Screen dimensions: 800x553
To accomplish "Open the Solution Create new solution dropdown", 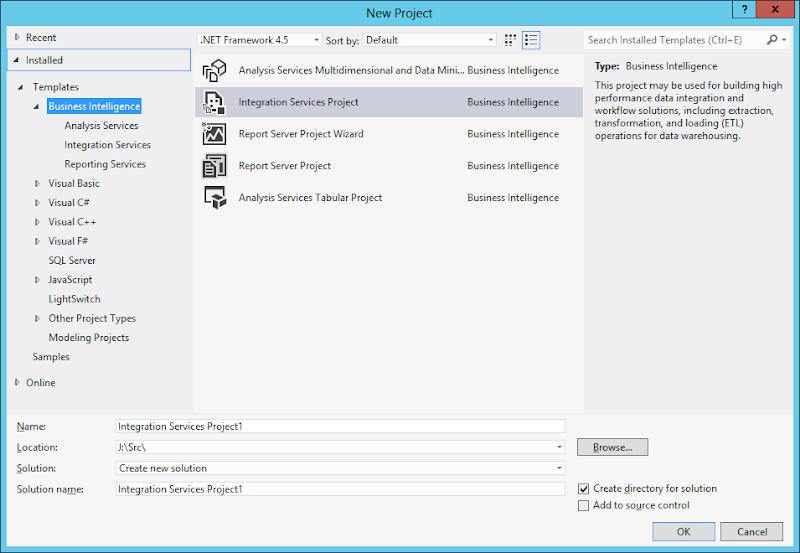I will click(560, 468).
